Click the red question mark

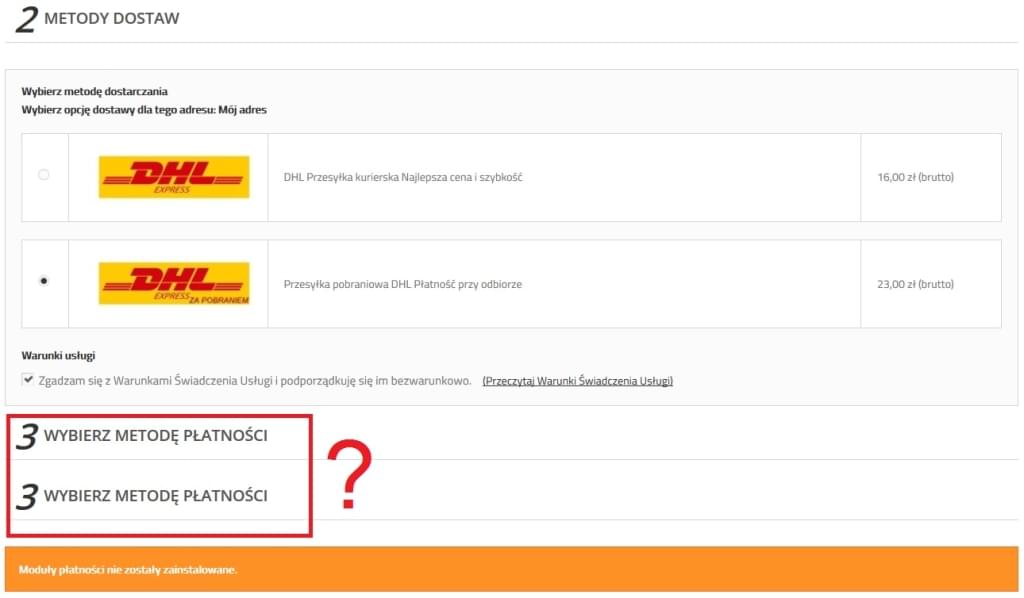click(x=349, y=475)
